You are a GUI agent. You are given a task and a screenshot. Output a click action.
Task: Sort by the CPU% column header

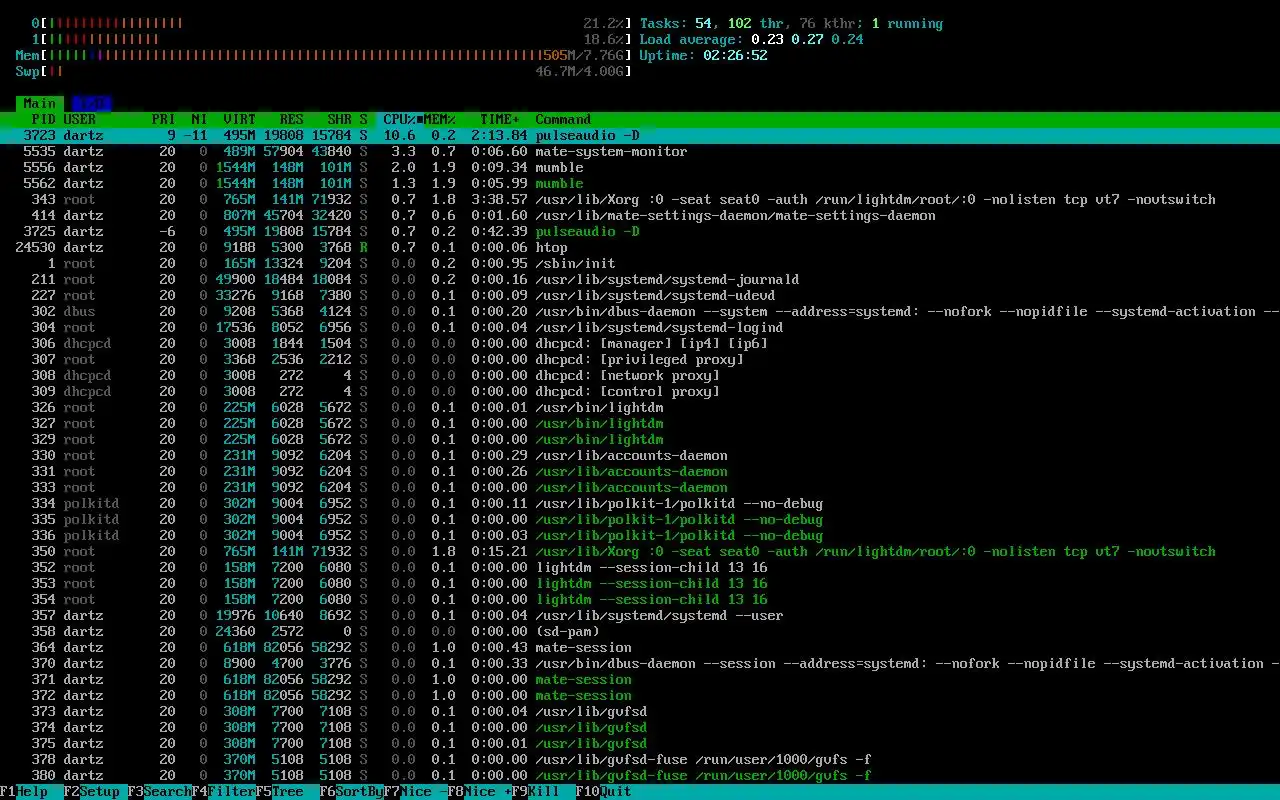coord(400,119)
